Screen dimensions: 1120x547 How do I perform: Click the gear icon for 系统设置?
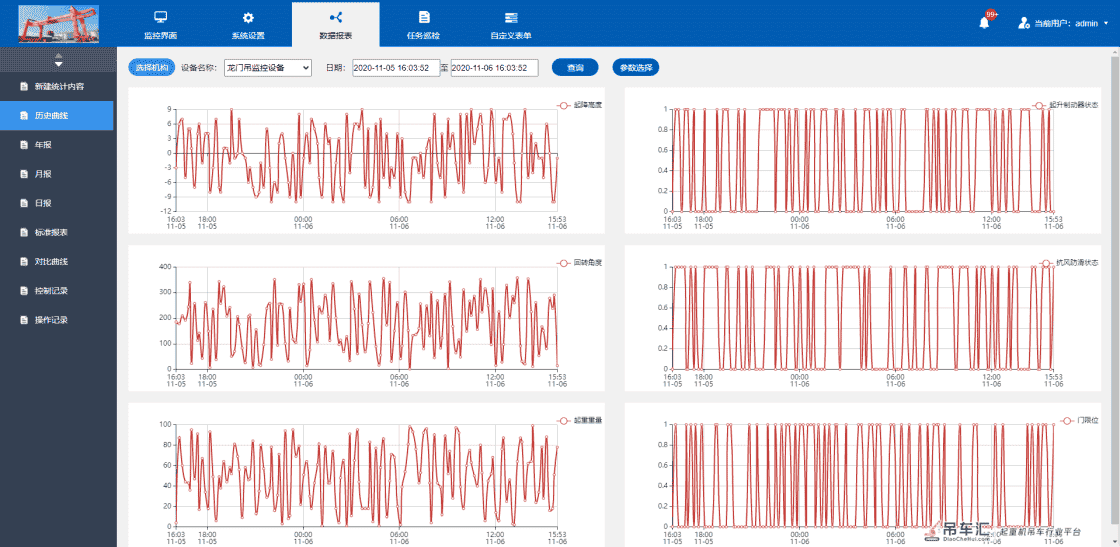(x=248, y=17)
